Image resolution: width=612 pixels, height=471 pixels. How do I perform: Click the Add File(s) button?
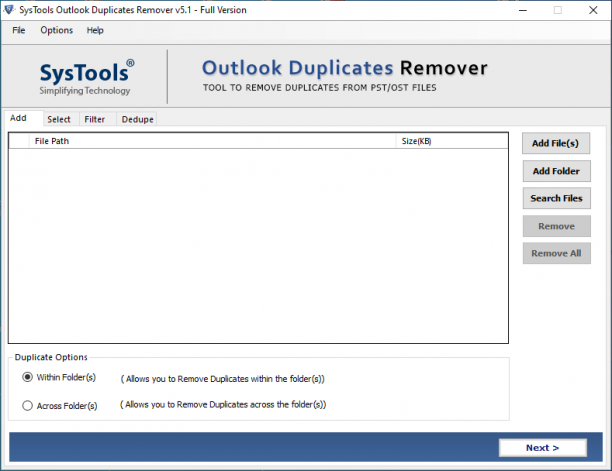pyautogui.click(x=555, y=143)
